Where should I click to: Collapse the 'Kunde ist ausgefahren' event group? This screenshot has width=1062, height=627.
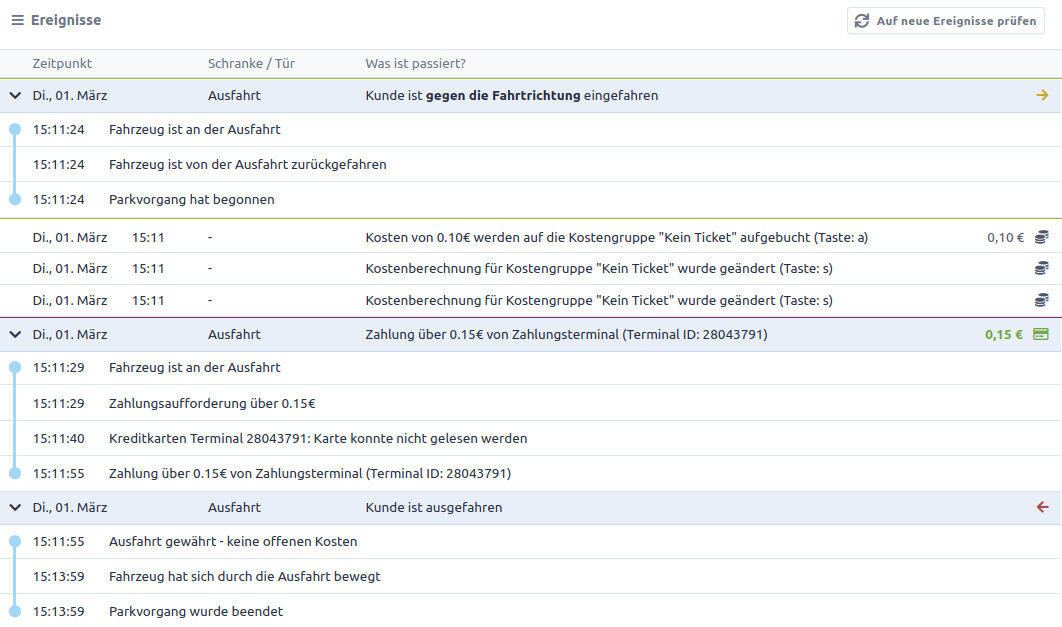(15, 508)
